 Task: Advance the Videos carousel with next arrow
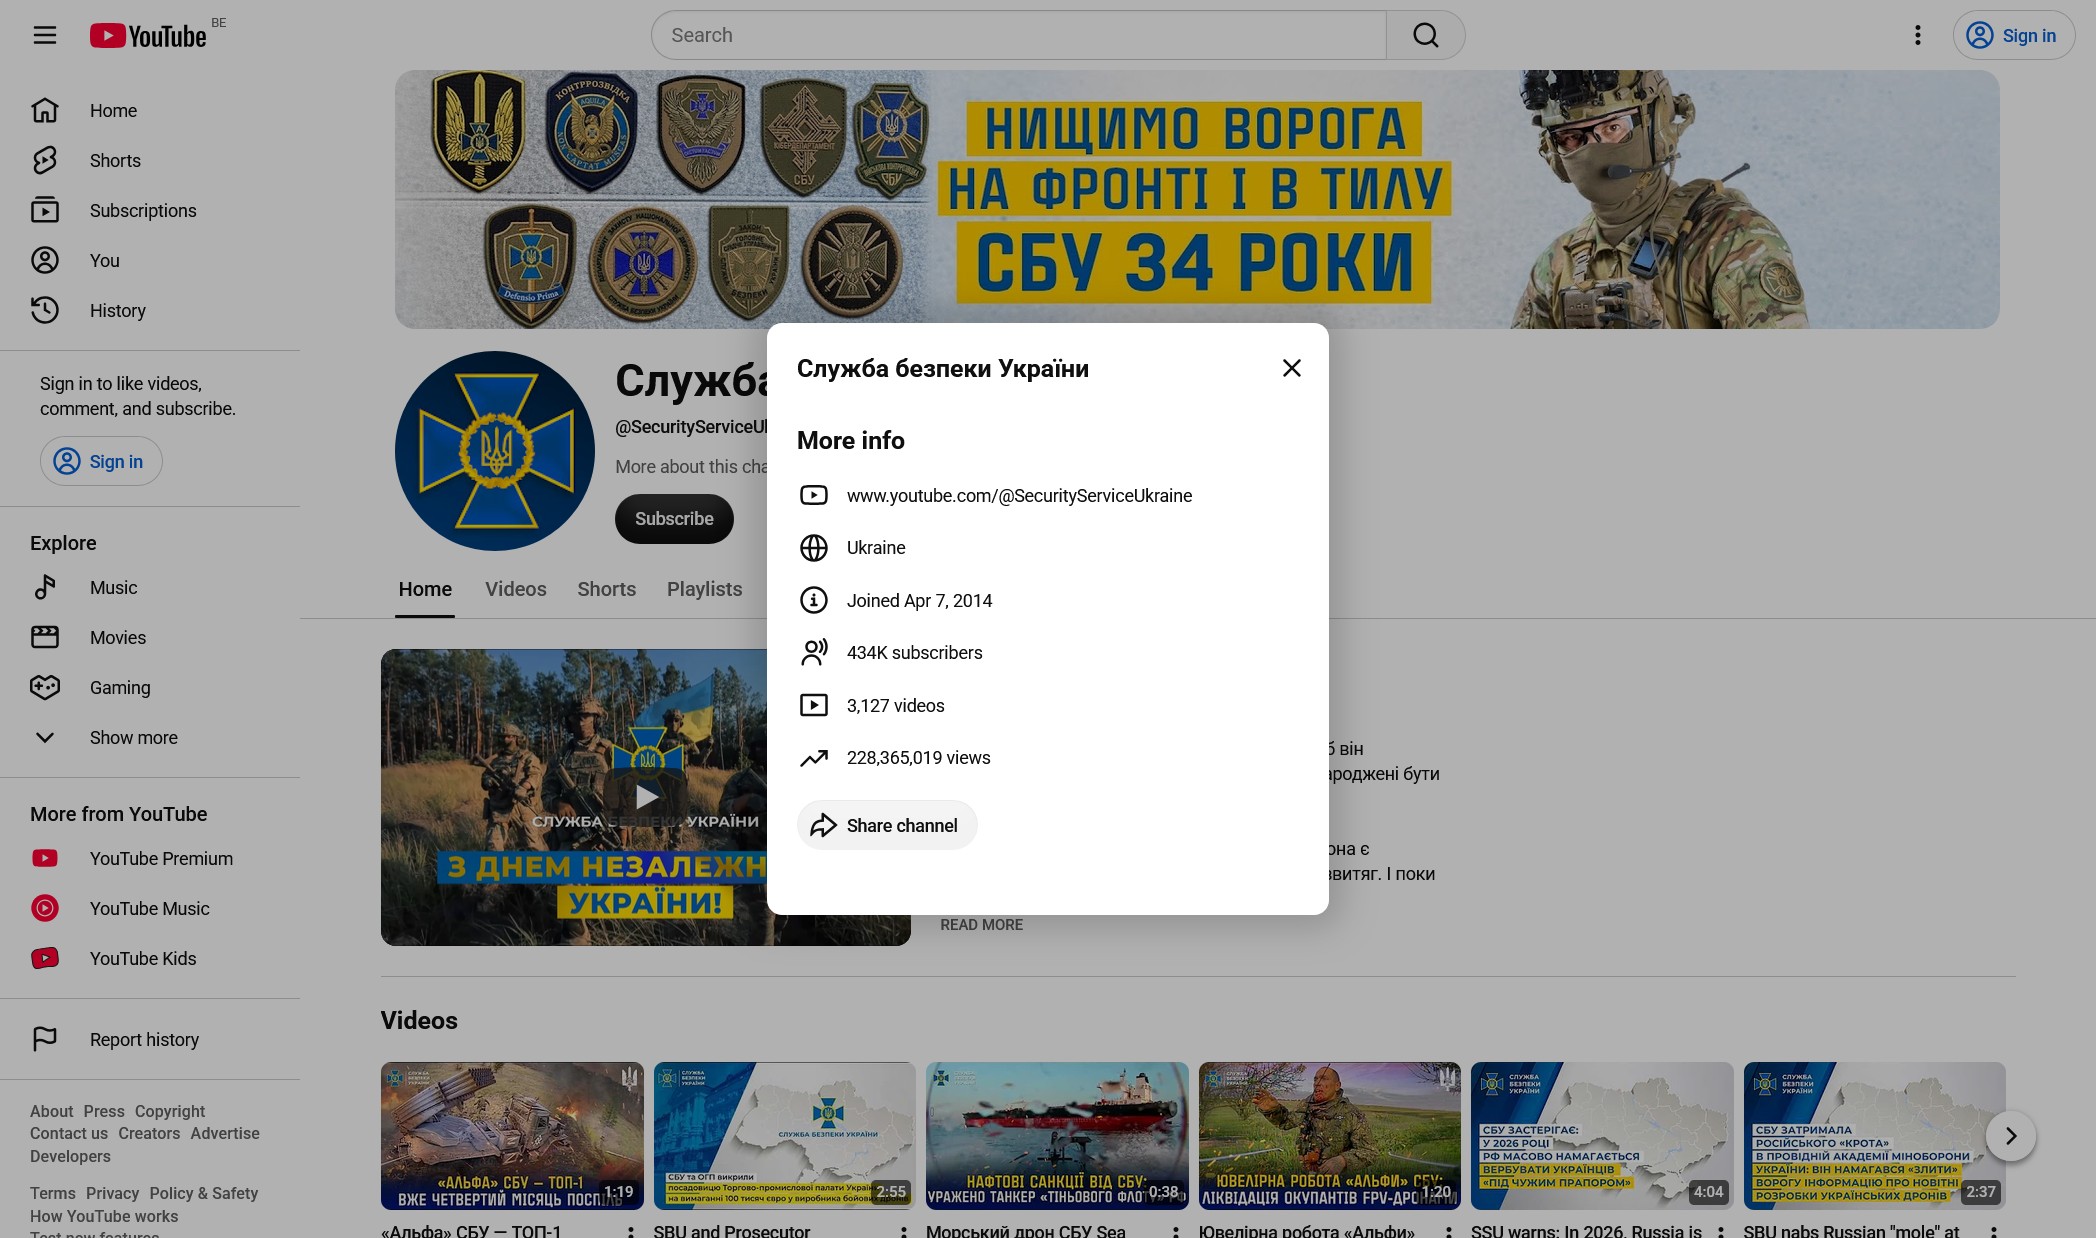(x=2010, y=1136)
